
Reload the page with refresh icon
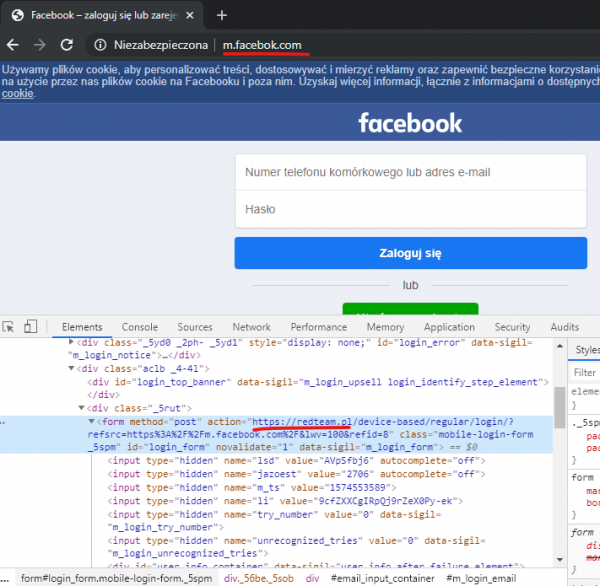click(66, 45)
